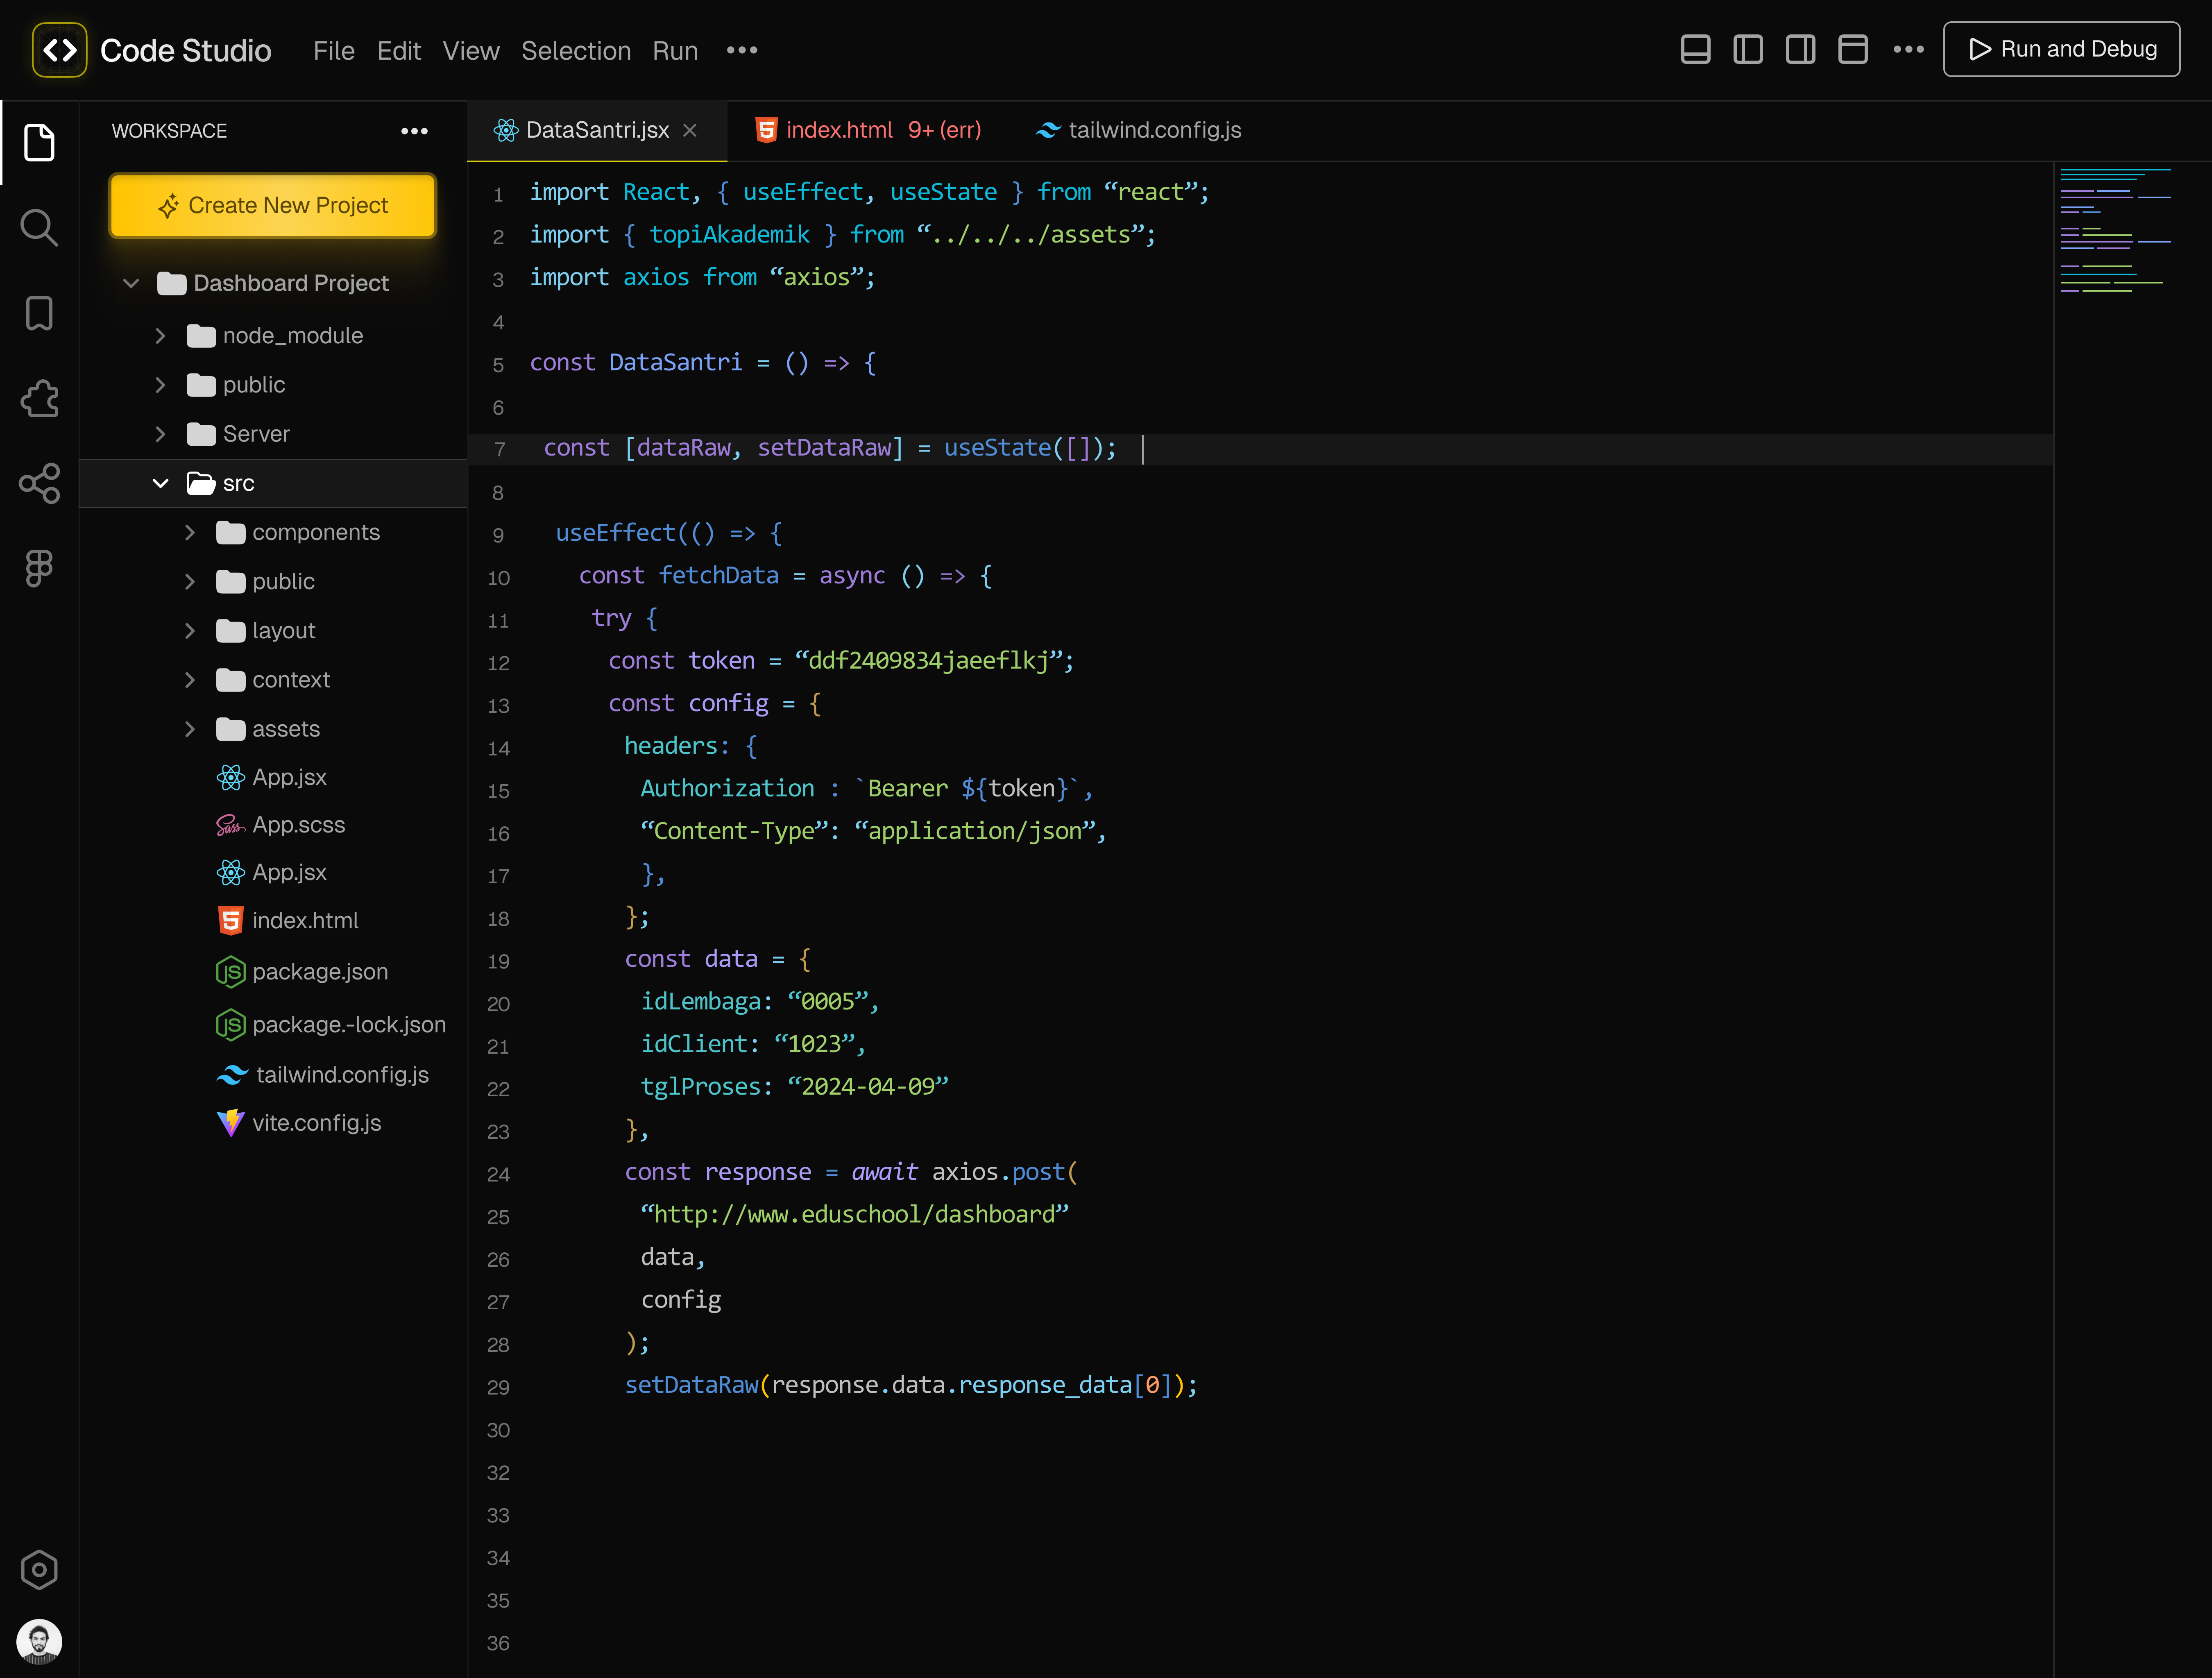
Task: Open the Extensions puzzle icon in sidebar
Action: pos(39,398)
